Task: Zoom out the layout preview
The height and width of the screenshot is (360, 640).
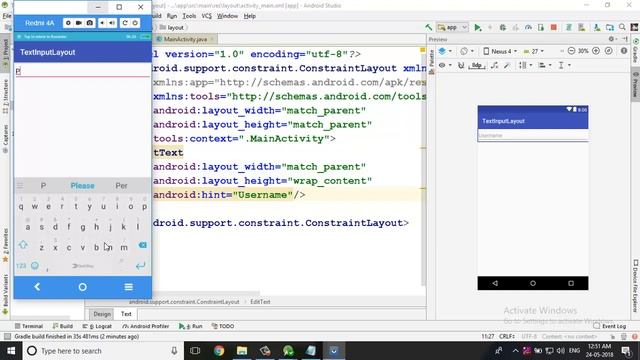Action: point(571,51)
